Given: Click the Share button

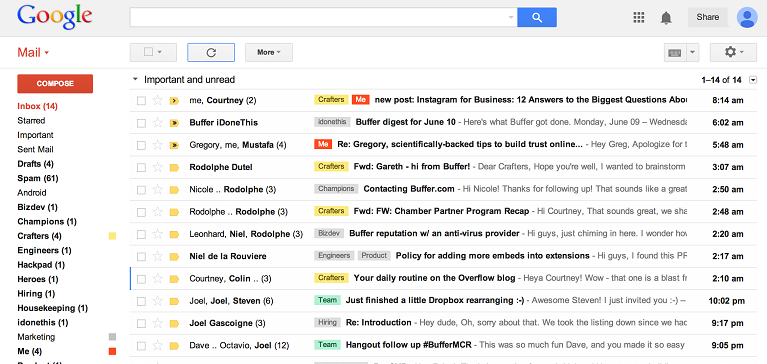Looking at the screenshot, I should tap(707, 17).
